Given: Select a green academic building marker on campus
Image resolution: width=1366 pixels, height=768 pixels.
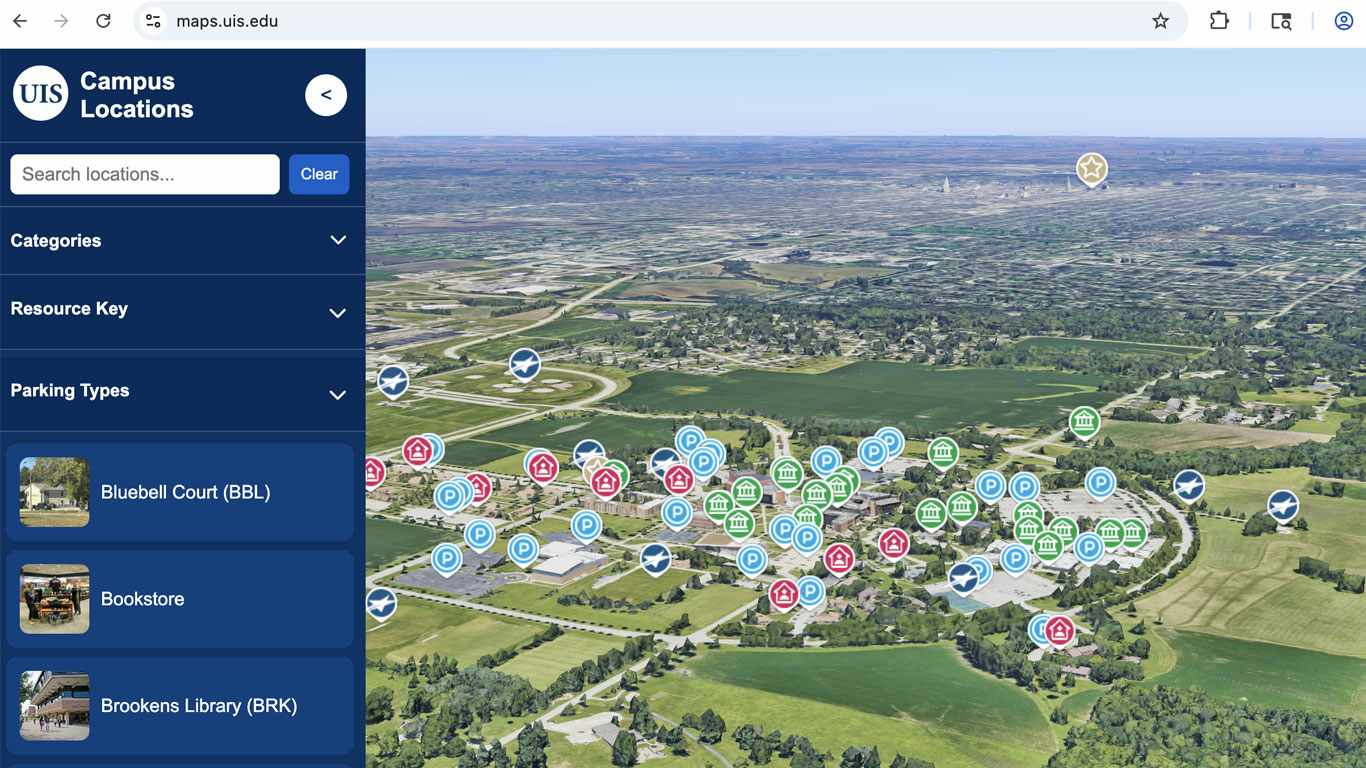Looking at the screenshot, I should click(787, 474).
